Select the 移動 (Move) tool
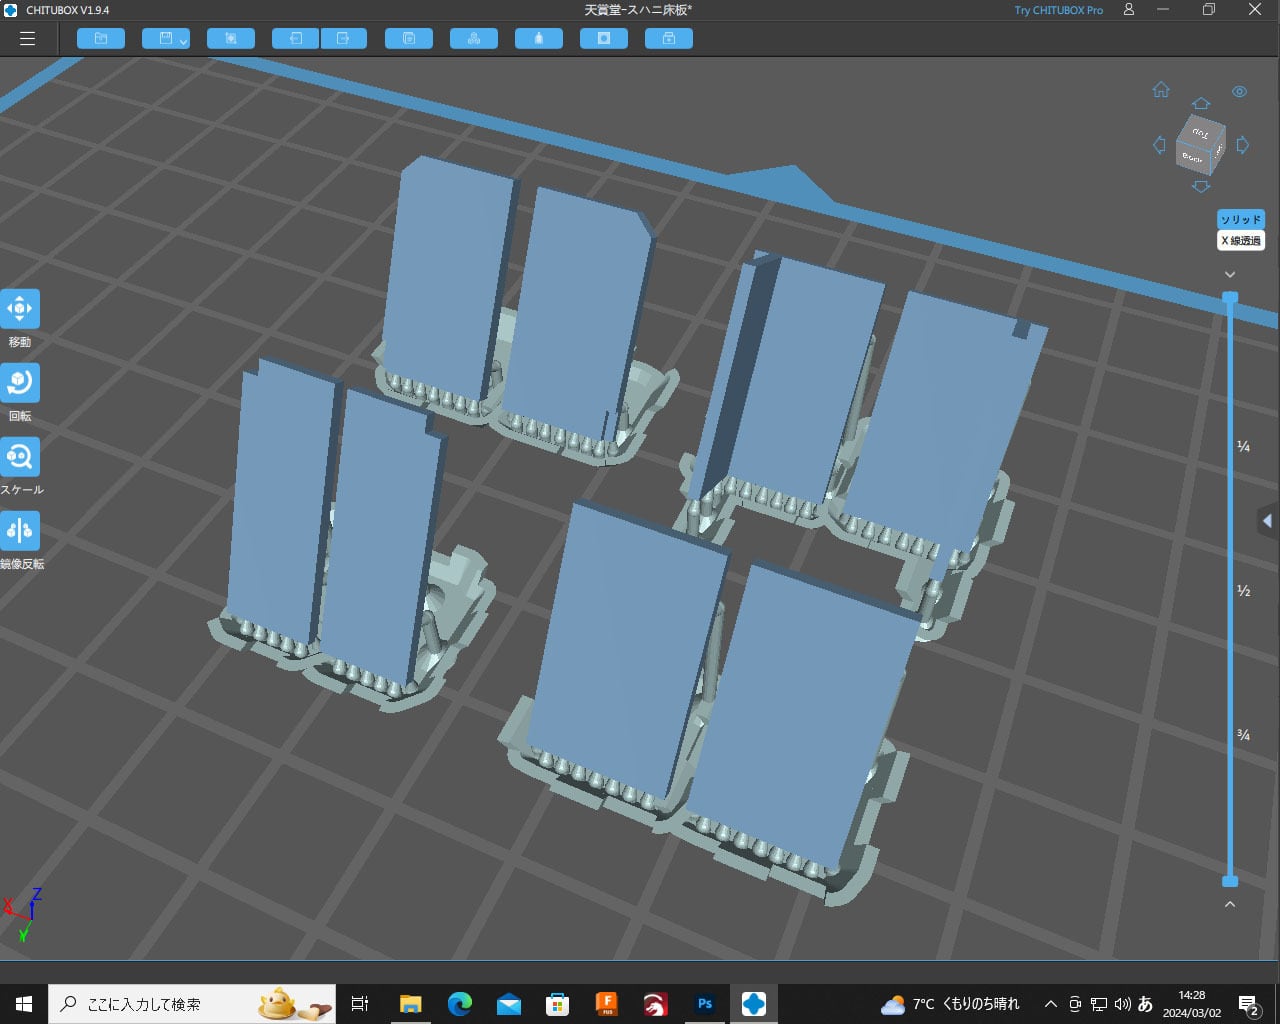The image size is (1280, 1024). point(20,310)
